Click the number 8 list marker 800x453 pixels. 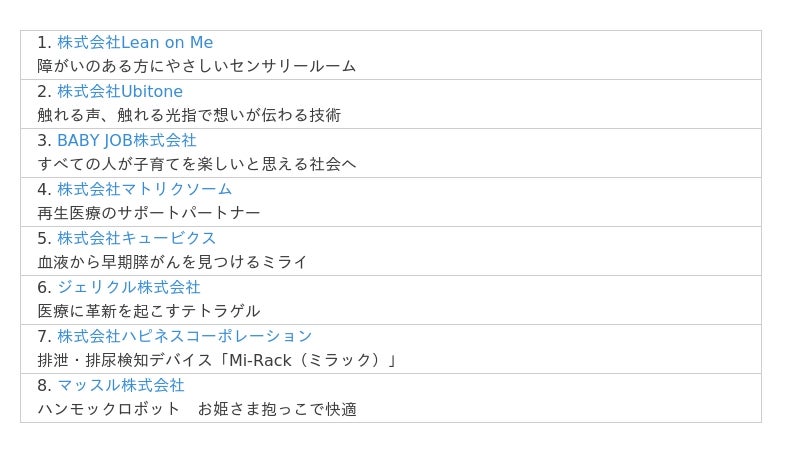click(44, 385)
